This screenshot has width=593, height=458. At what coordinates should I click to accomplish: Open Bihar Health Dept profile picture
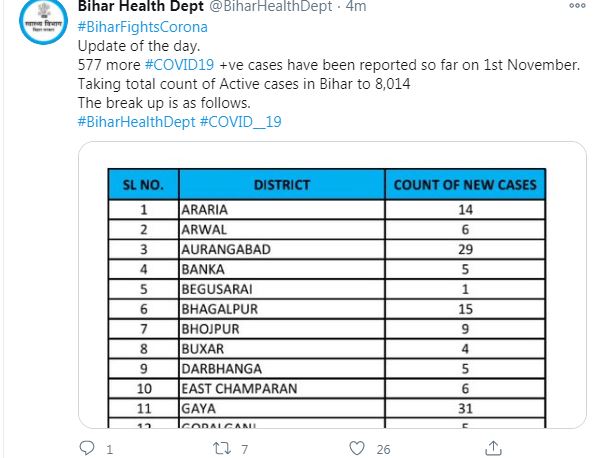click(43, 22)
